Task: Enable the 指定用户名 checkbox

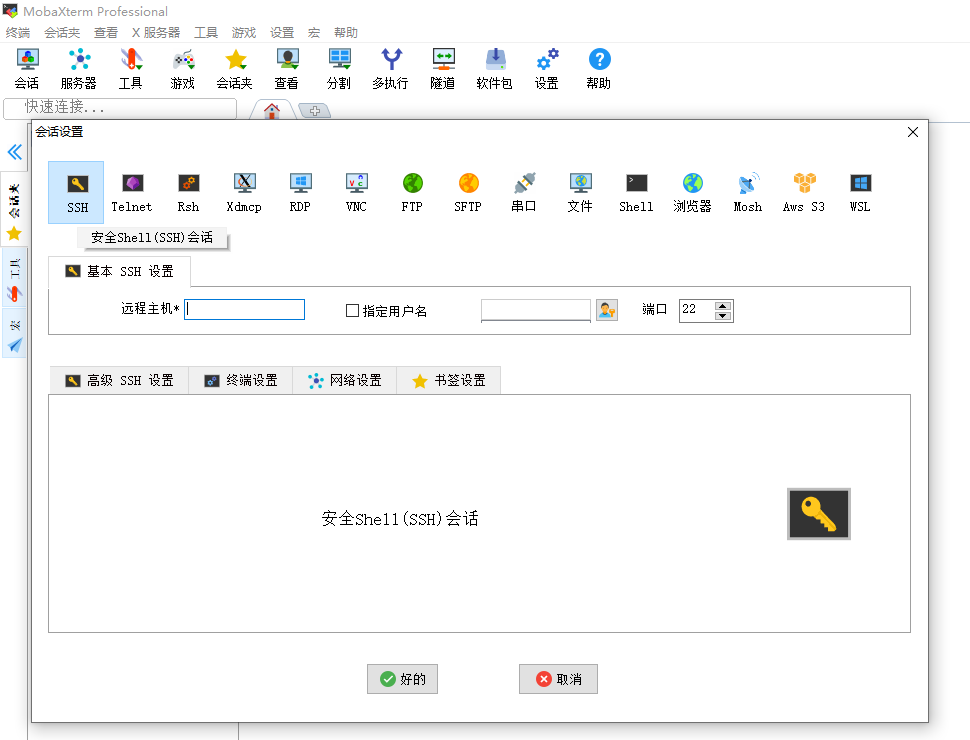Action: coord(352,310)
